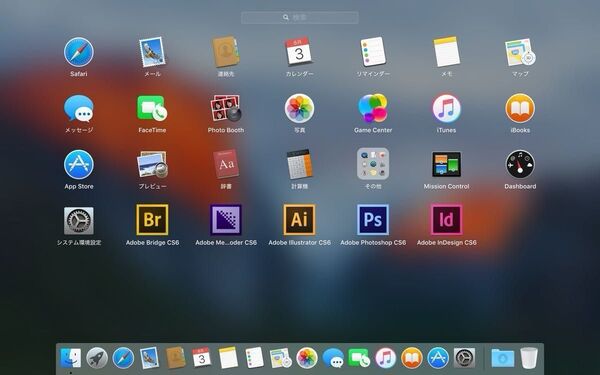Viewport: 600px width, 375px height.
Task: Launch the Mail (メール) app in Launchpad
Action: point(152,52)
